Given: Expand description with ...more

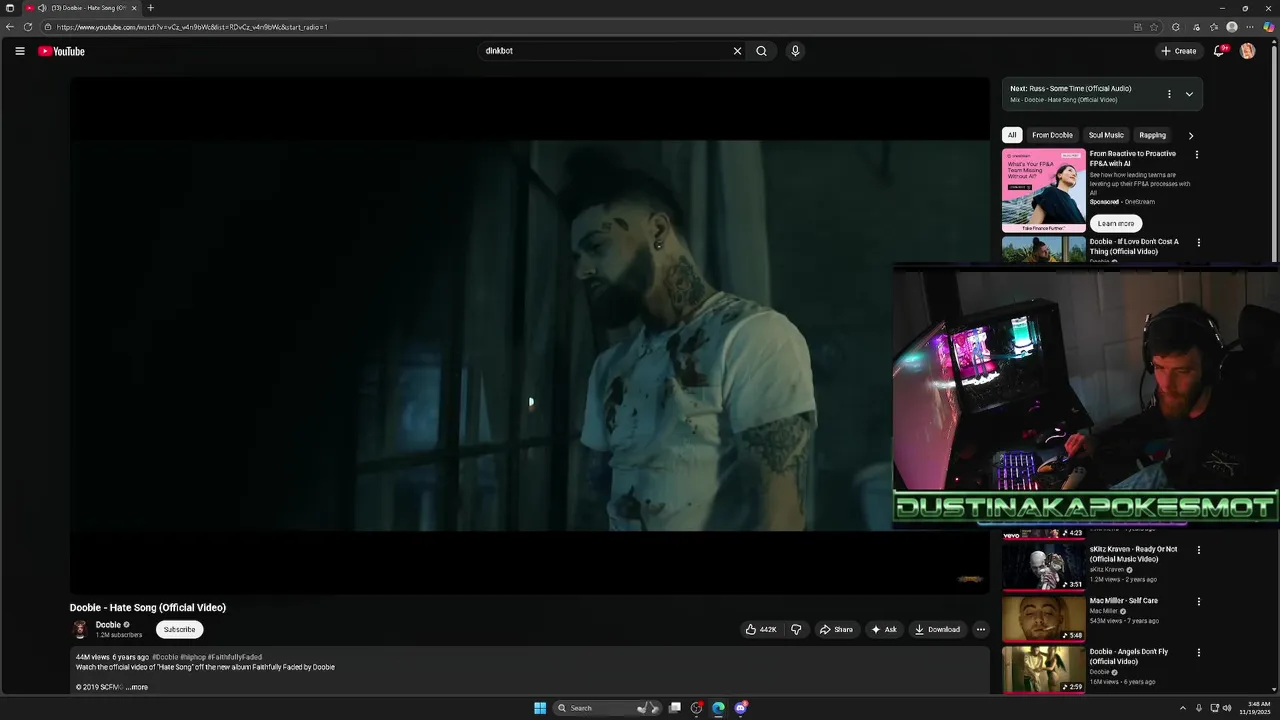Looking at the screenshot, I should pyautogui.click(x=137, y=687).
